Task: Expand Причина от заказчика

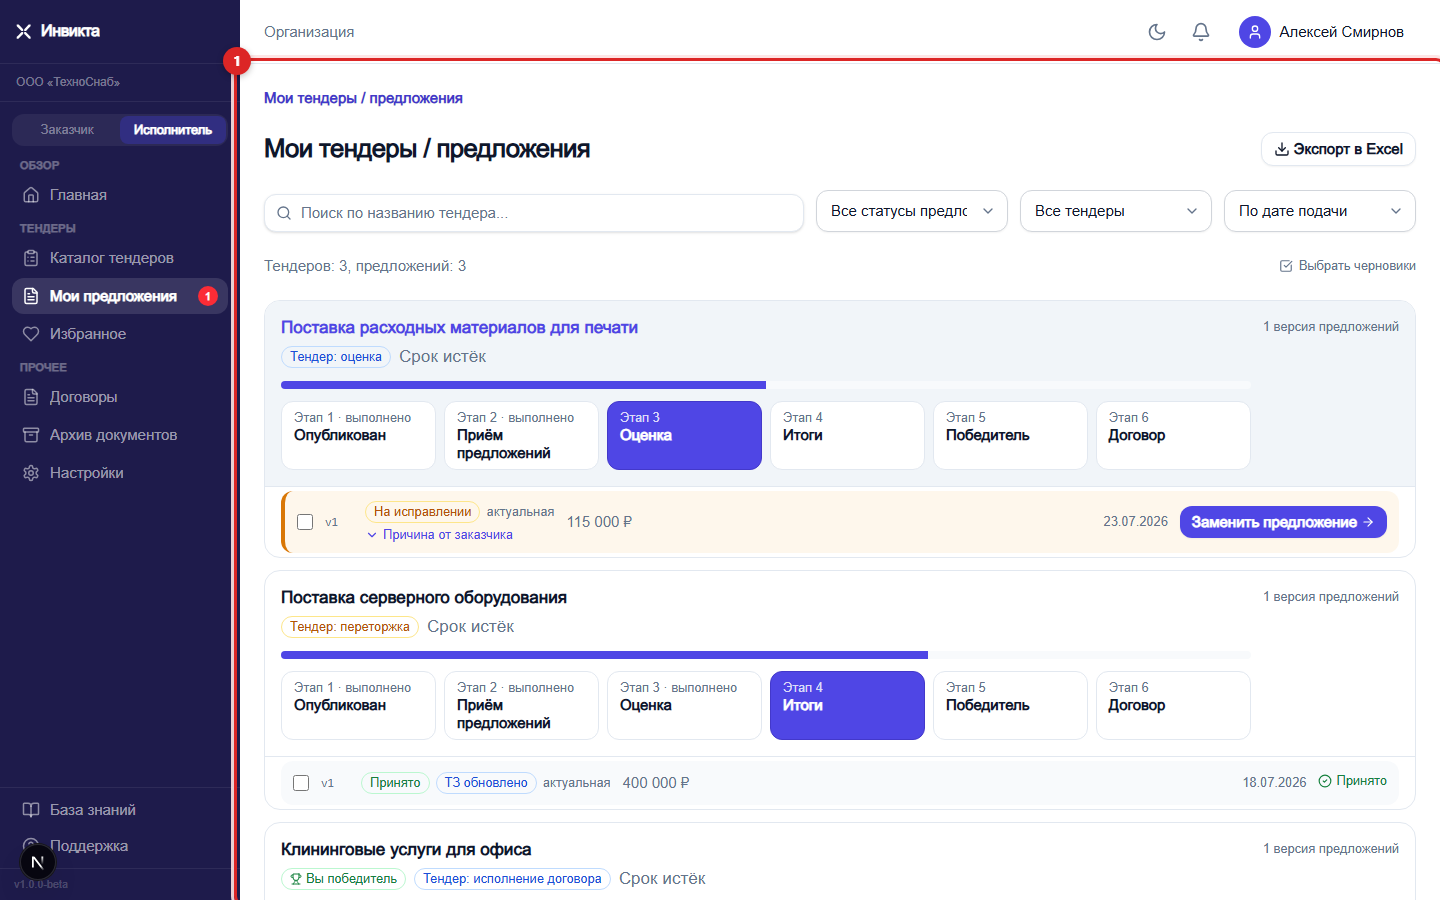Action: pos(440,535)
